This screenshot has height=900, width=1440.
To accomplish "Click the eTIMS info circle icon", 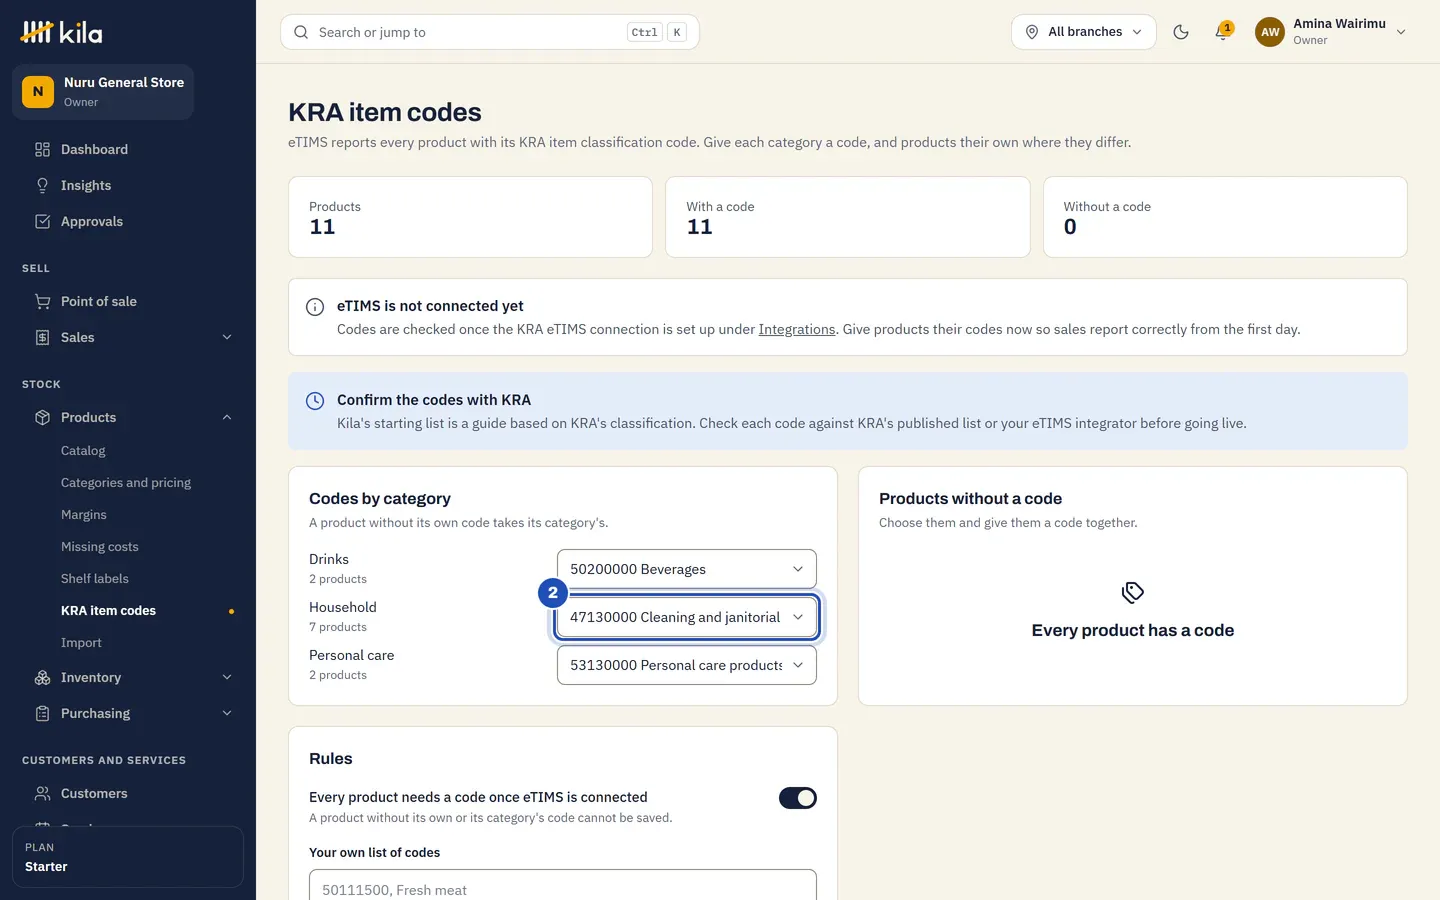I will pos(315,307).
